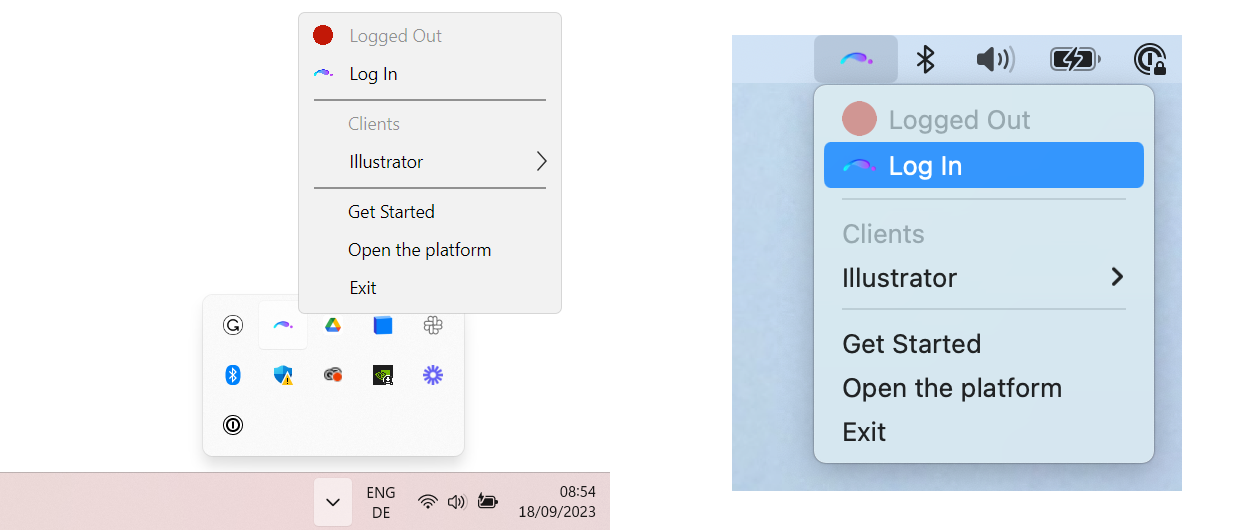Open Google Drive from the Windows tray
1236x530 pixels.
[x=333, y=325]
